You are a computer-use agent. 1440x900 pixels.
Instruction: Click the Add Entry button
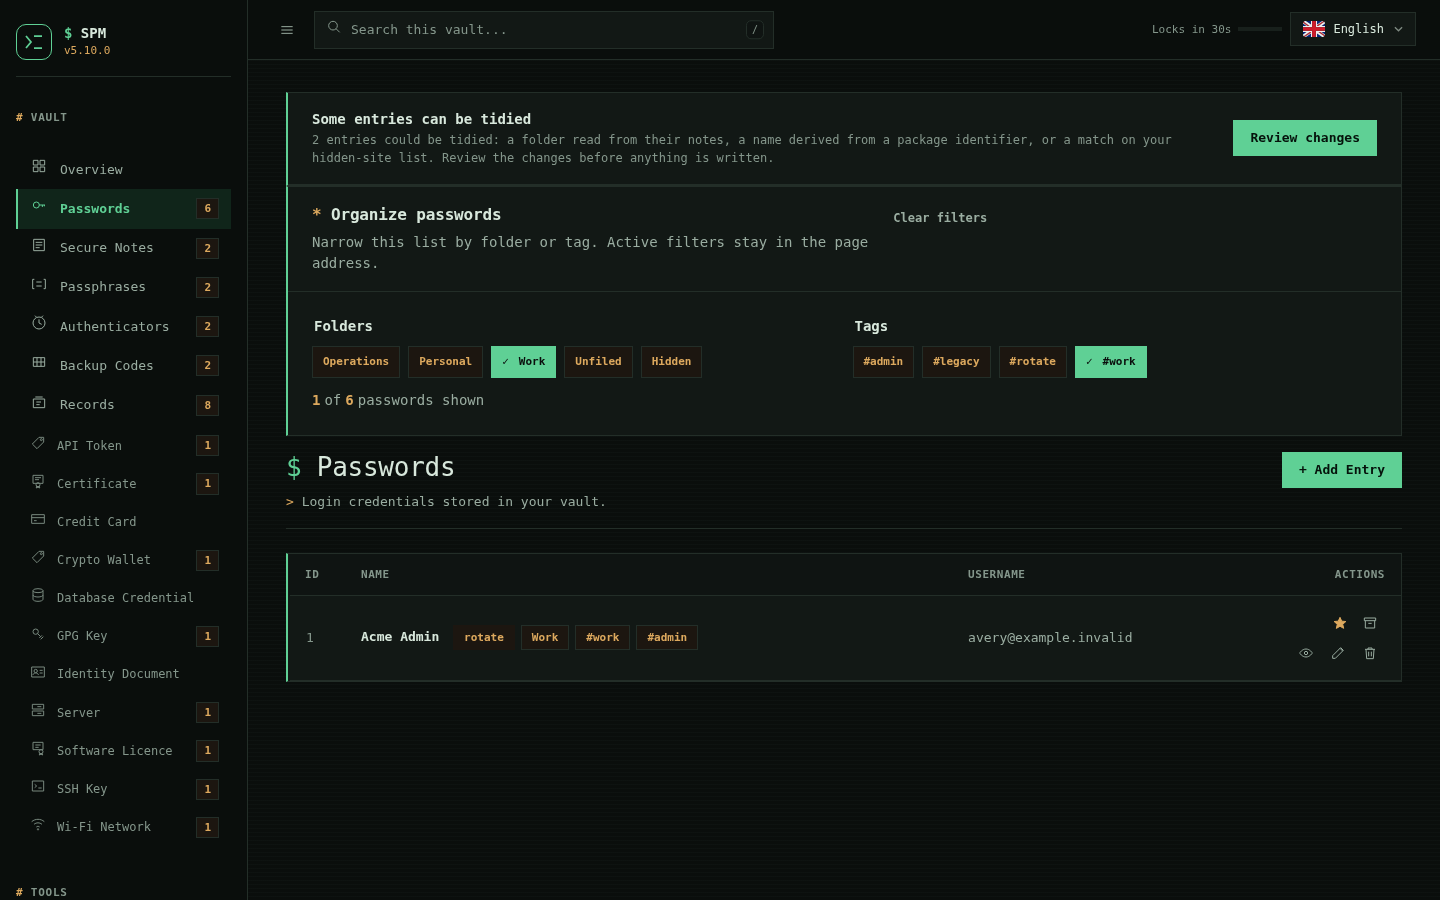(1342, 470)
